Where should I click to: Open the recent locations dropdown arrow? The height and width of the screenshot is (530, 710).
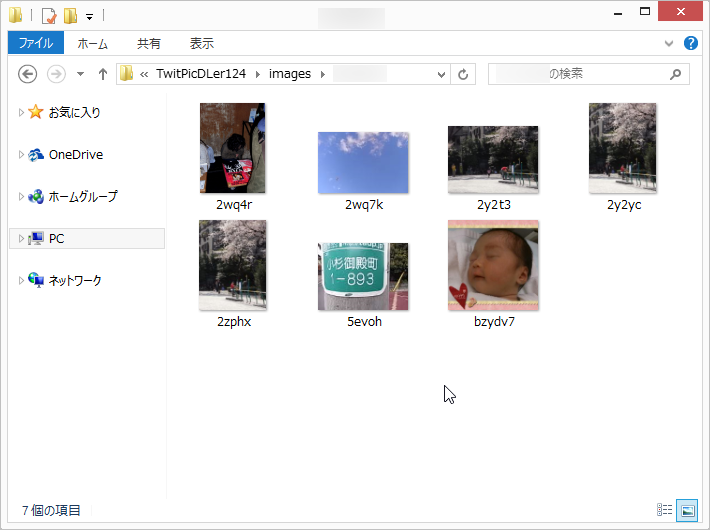pos(80,74)
